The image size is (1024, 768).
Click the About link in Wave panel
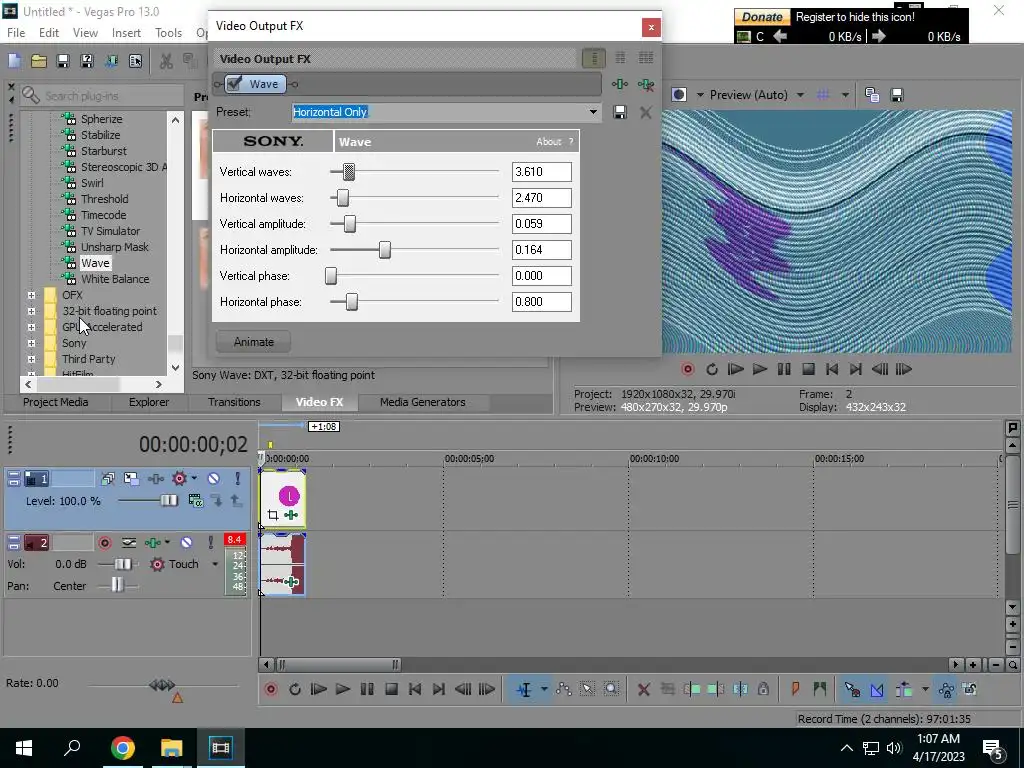(549, 142)
